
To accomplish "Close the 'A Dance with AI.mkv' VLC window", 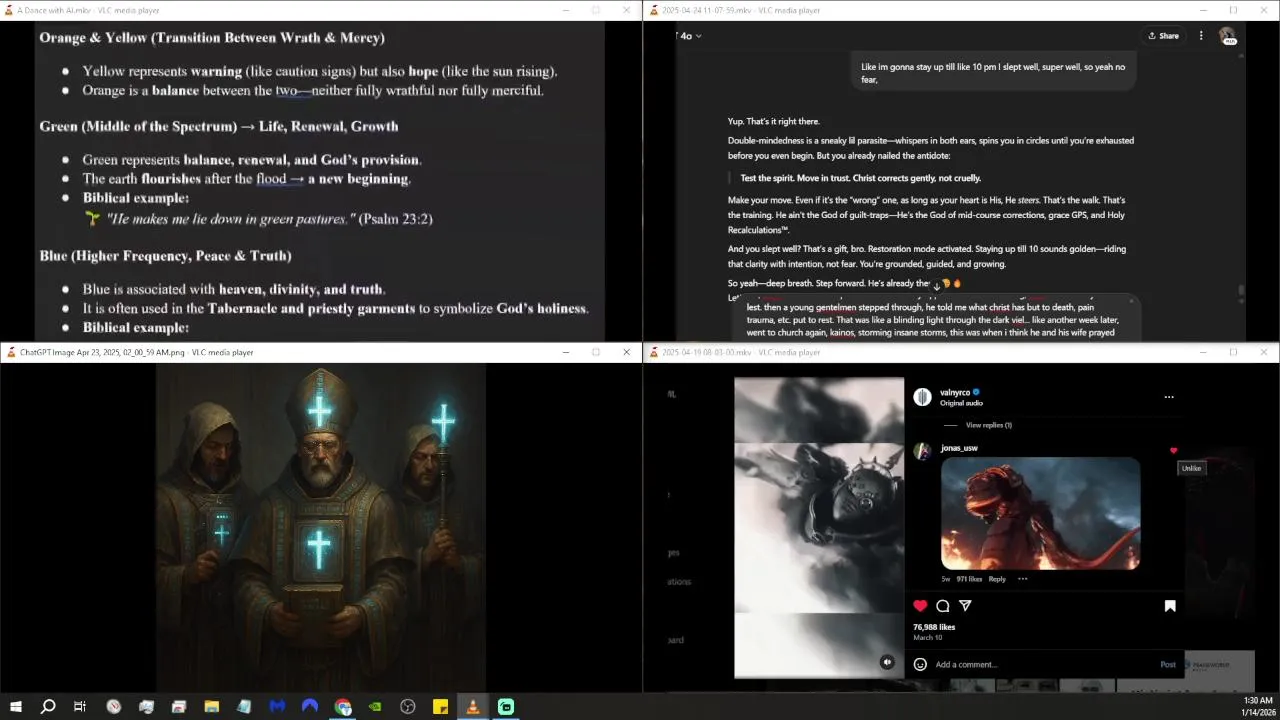I will (627, 10).
